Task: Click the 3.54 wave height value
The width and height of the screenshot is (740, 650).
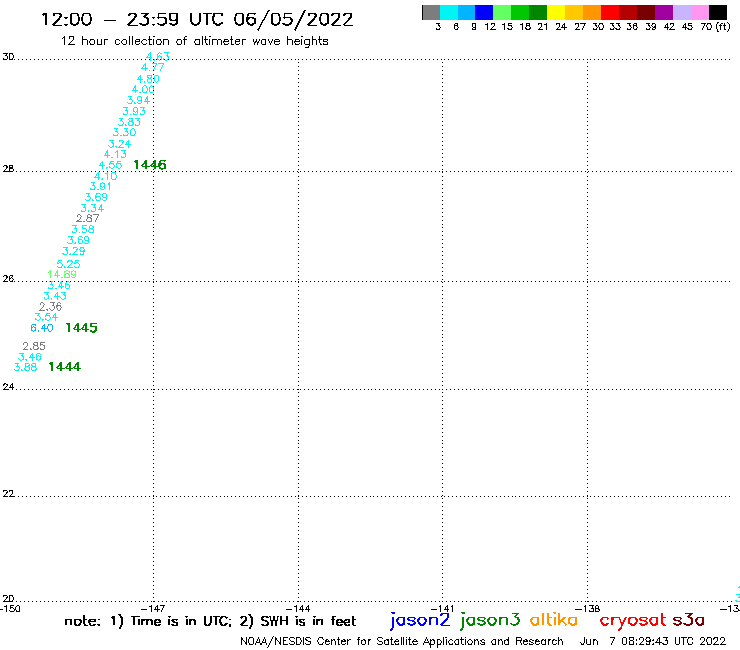Action: tap(46, 317)
